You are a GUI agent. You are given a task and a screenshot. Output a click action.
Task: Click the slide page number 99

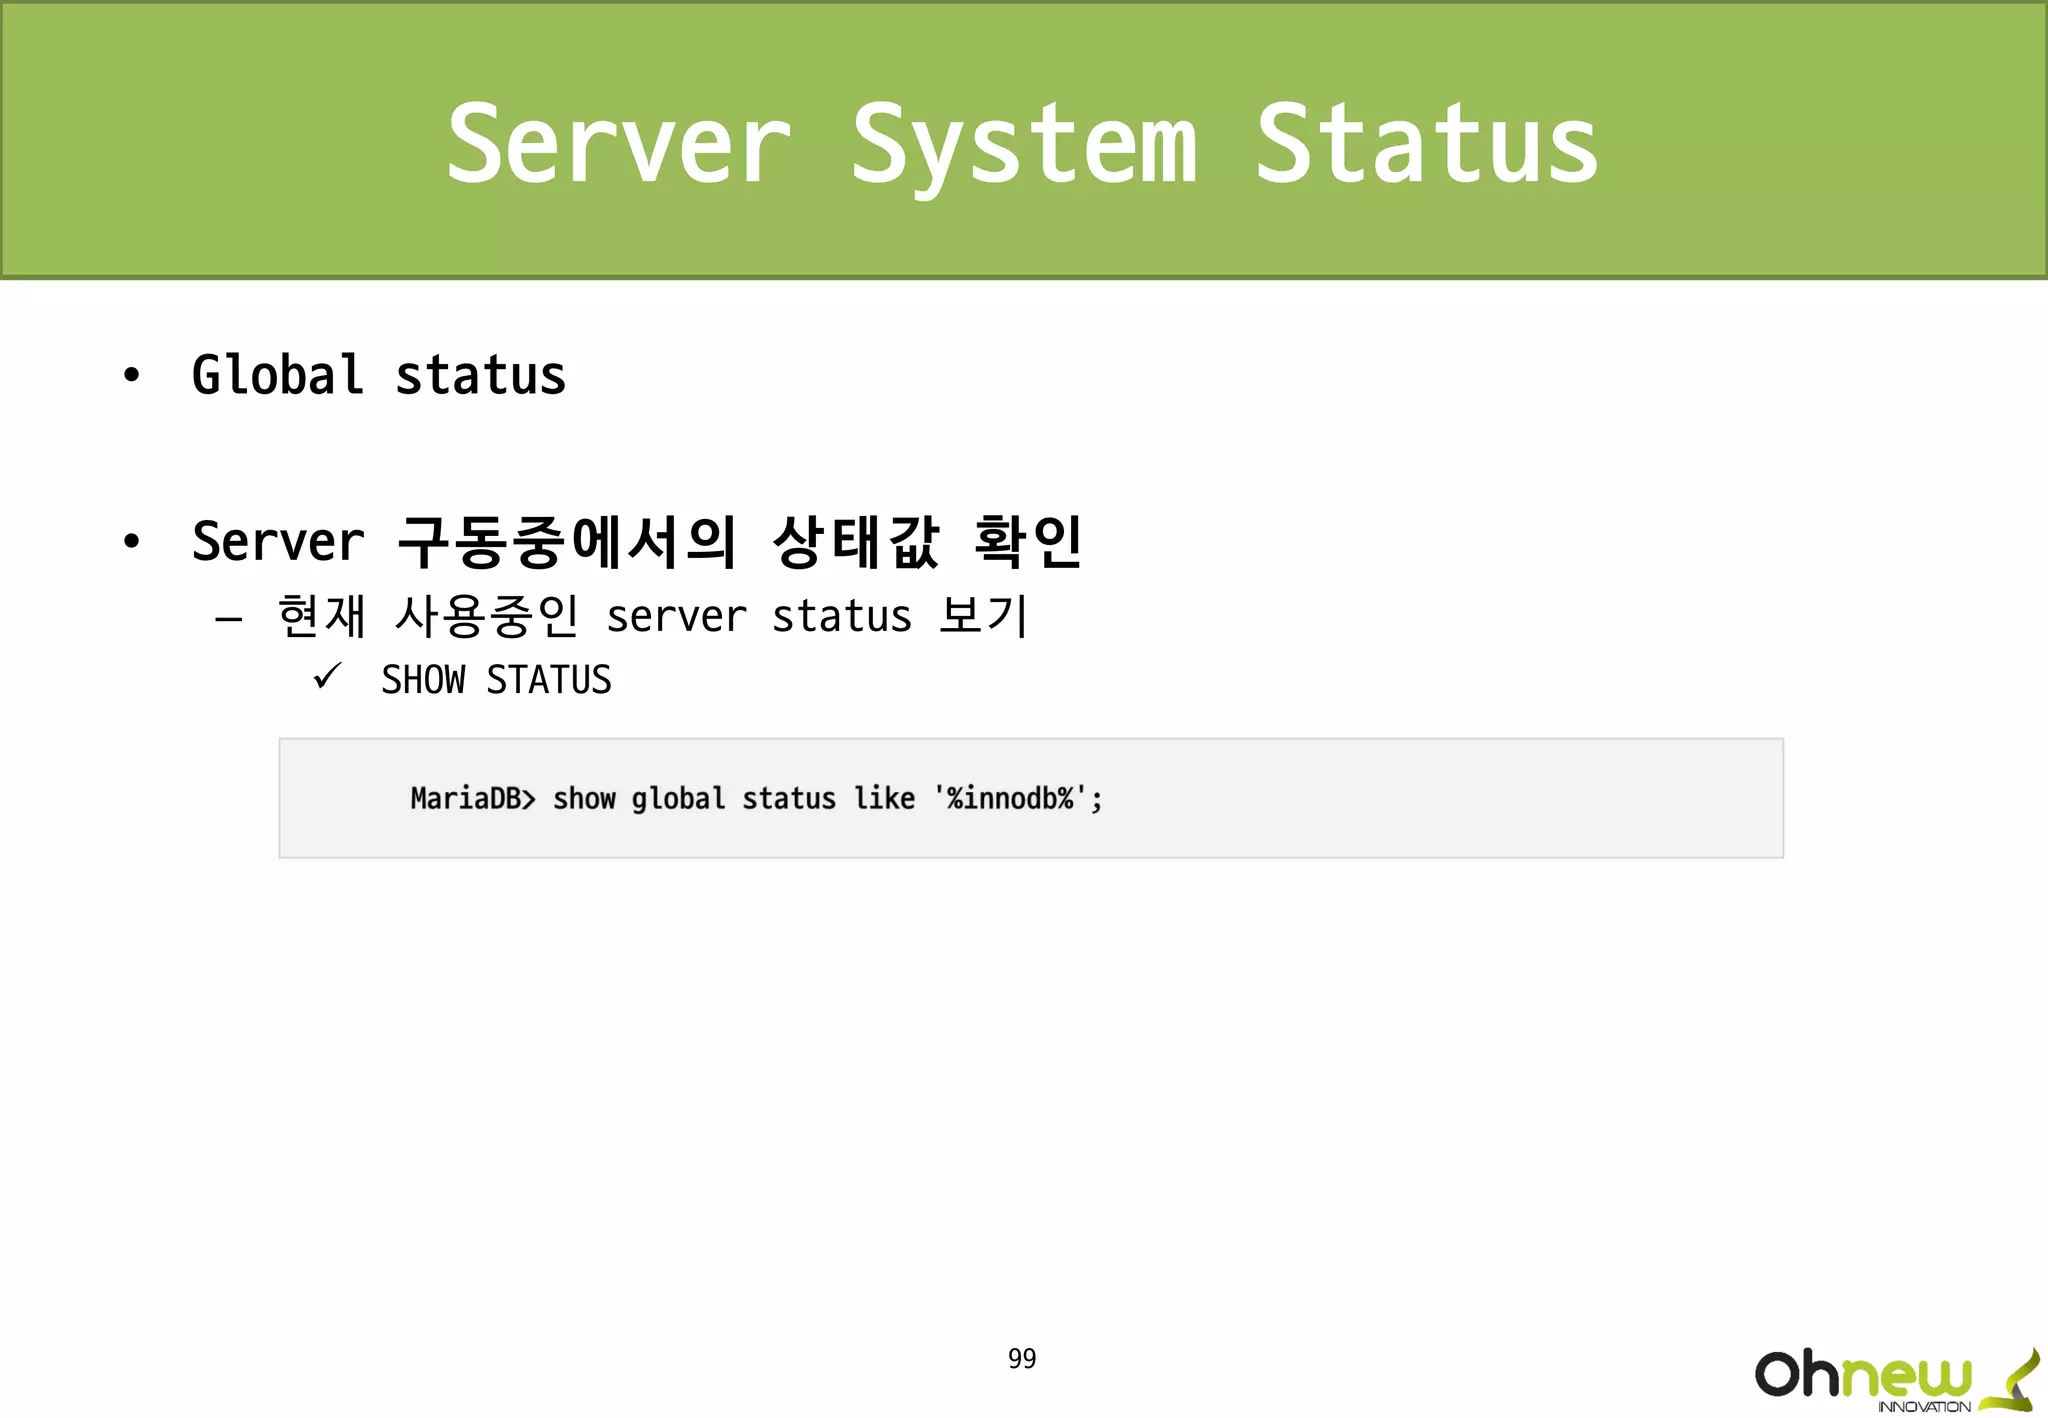(1022, 1358)
